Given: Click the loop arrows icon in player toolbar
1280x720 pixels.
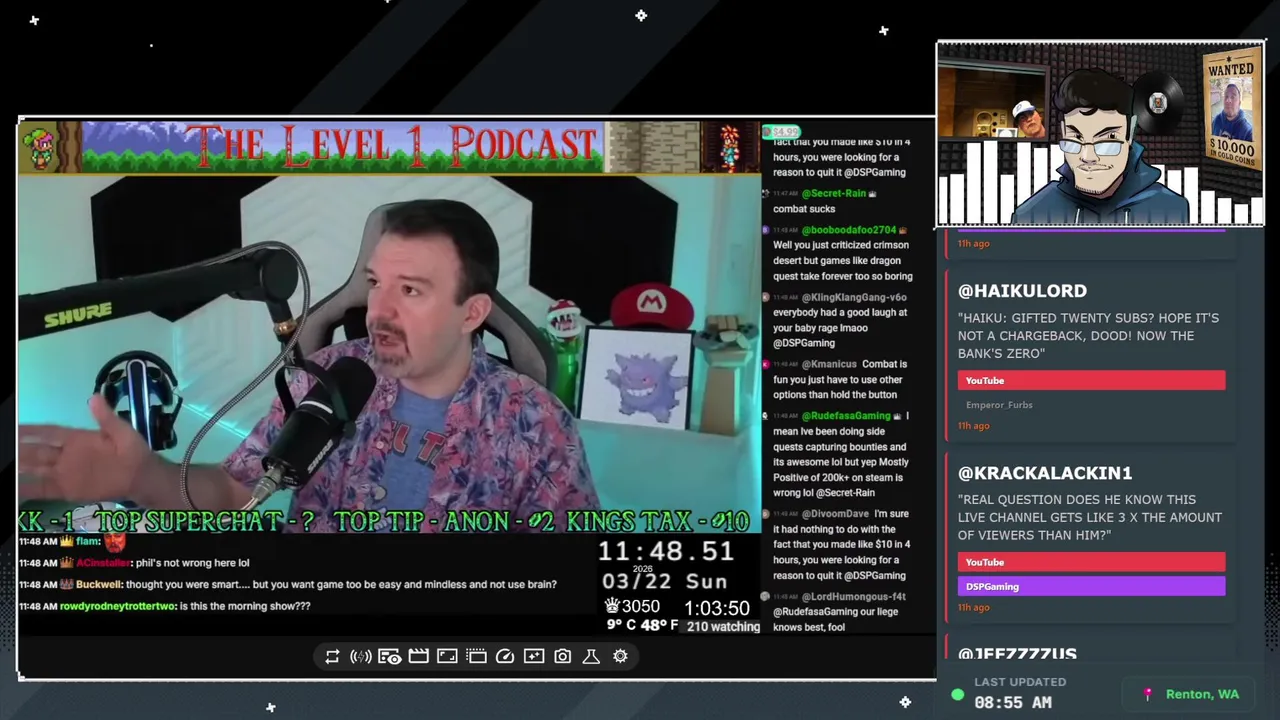Looking at the screenshot, I should pos(332,656).
